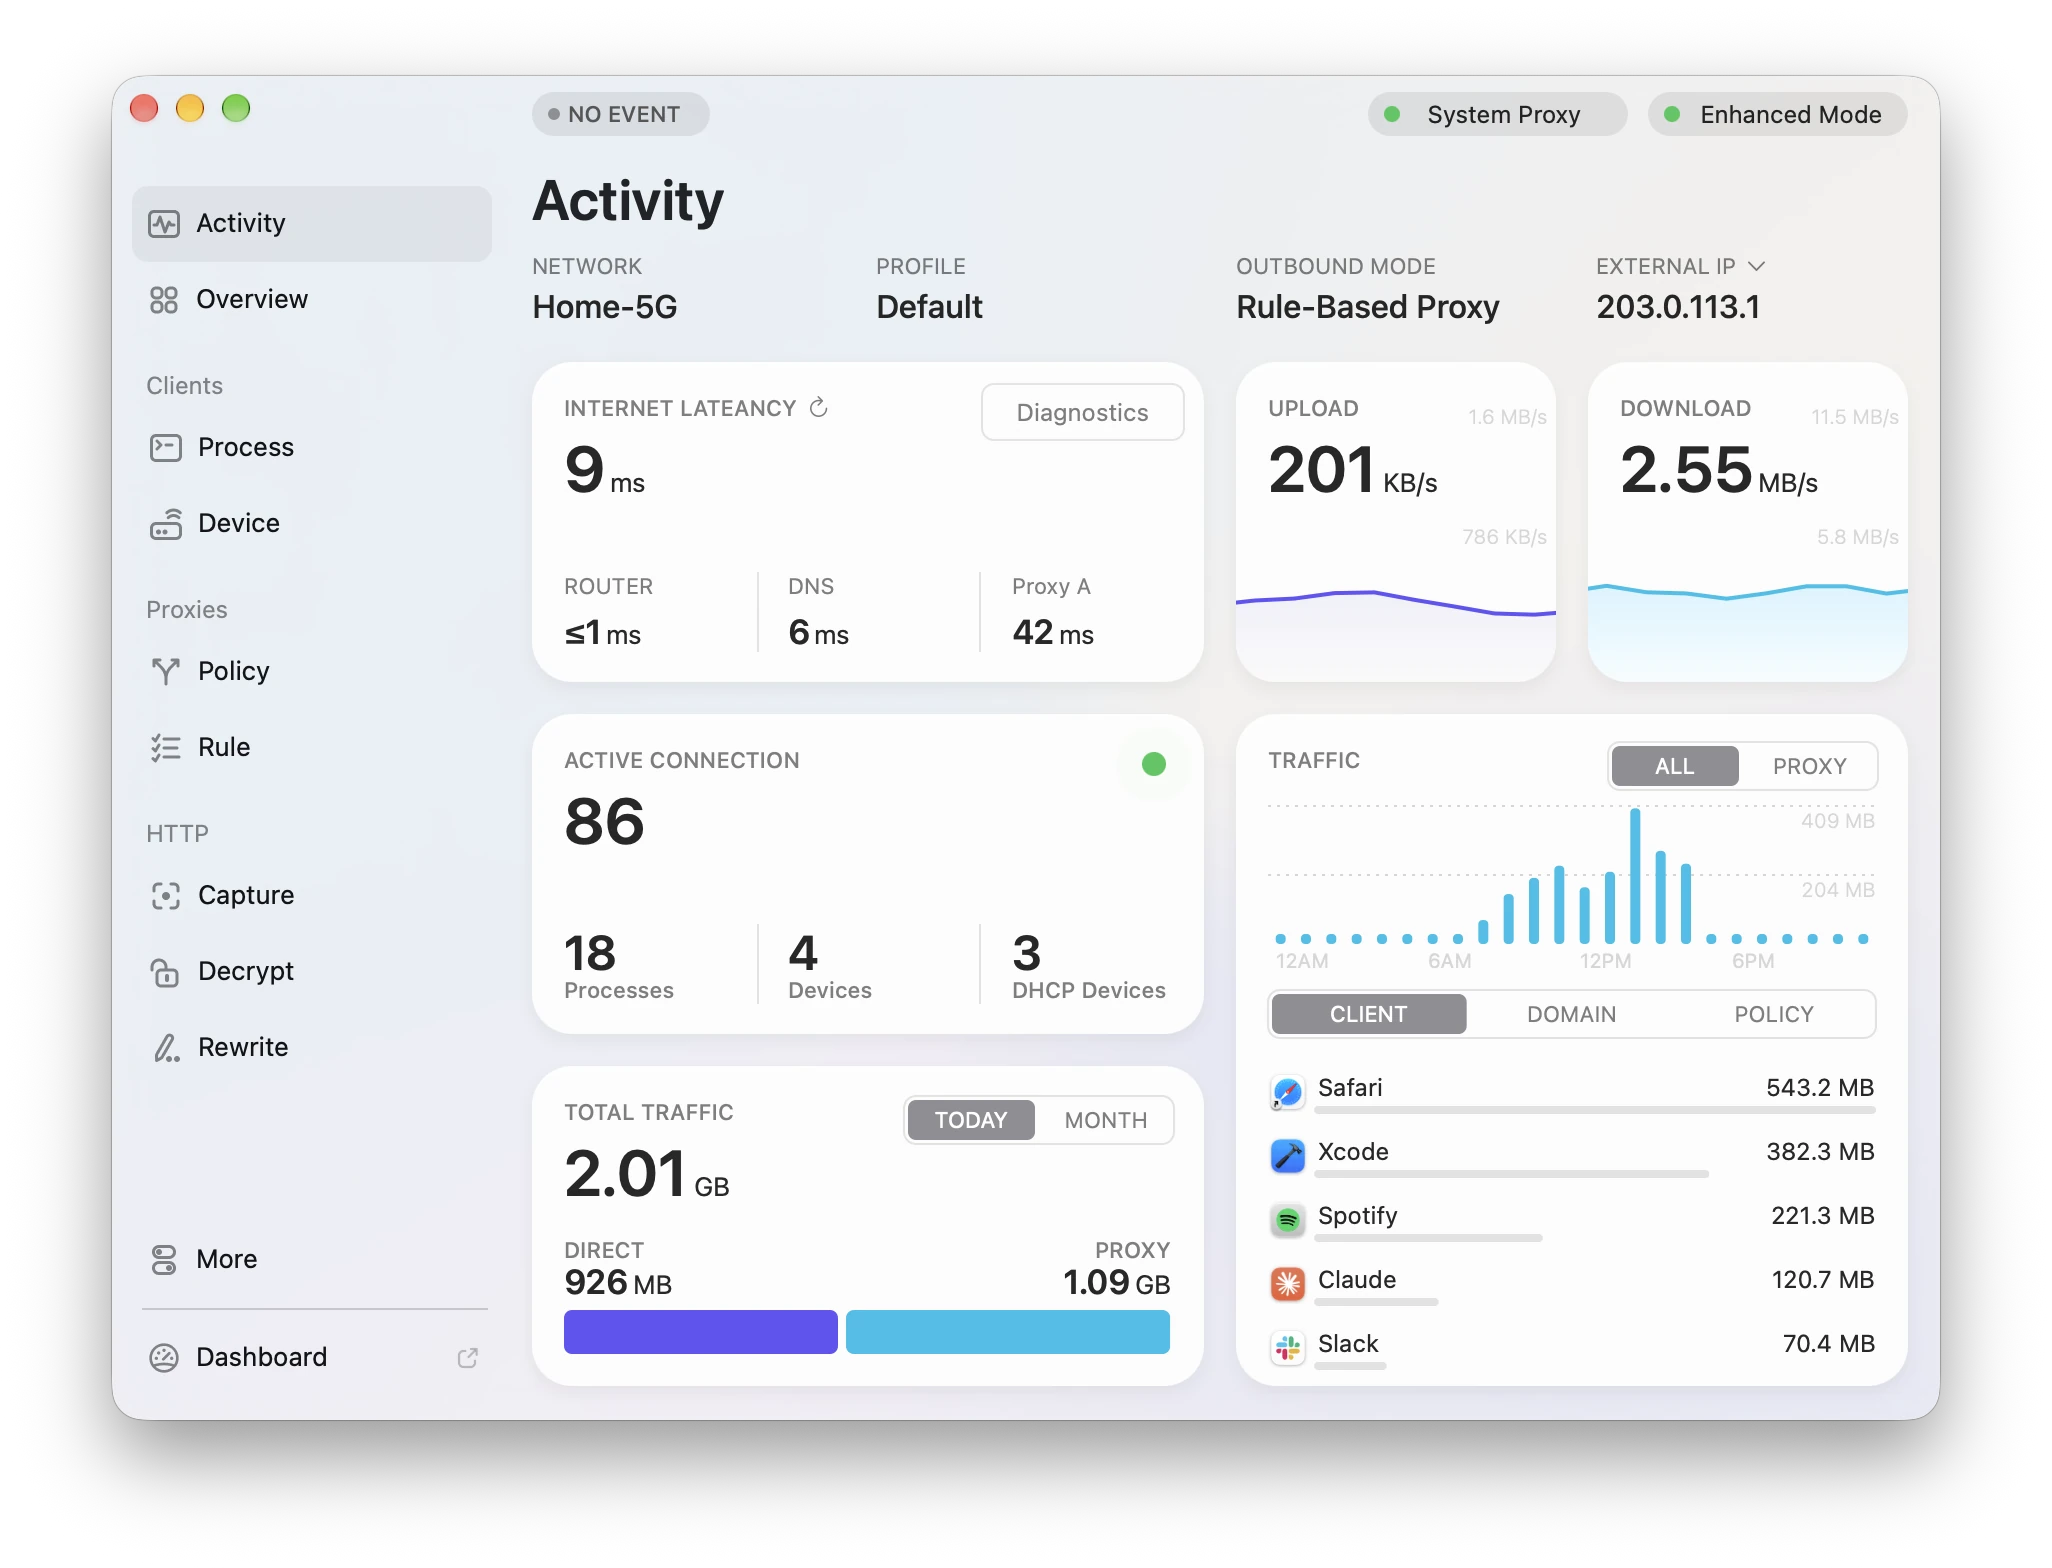Click the 203.0.113.1 external IP value
2052x1568 pixels.
click(1677, 307)
